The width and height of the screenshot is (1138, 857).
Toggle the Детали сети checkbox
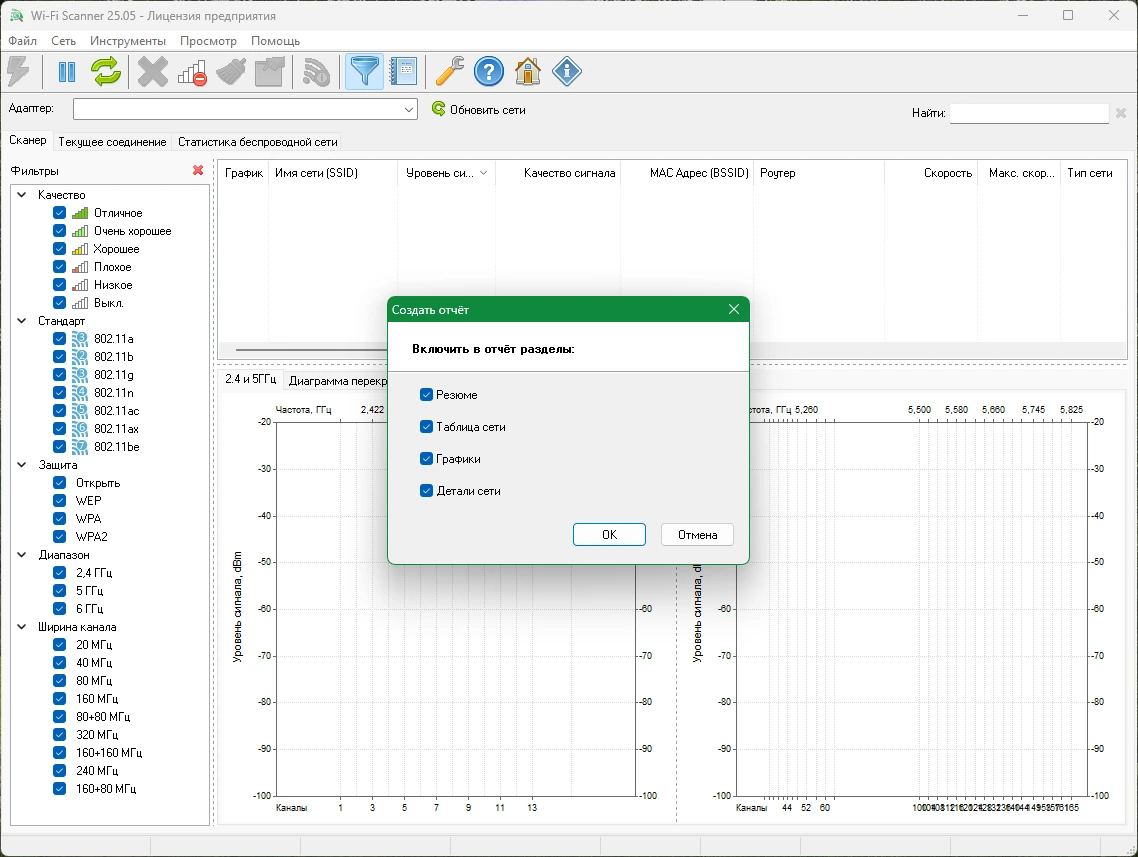point(427,491)
